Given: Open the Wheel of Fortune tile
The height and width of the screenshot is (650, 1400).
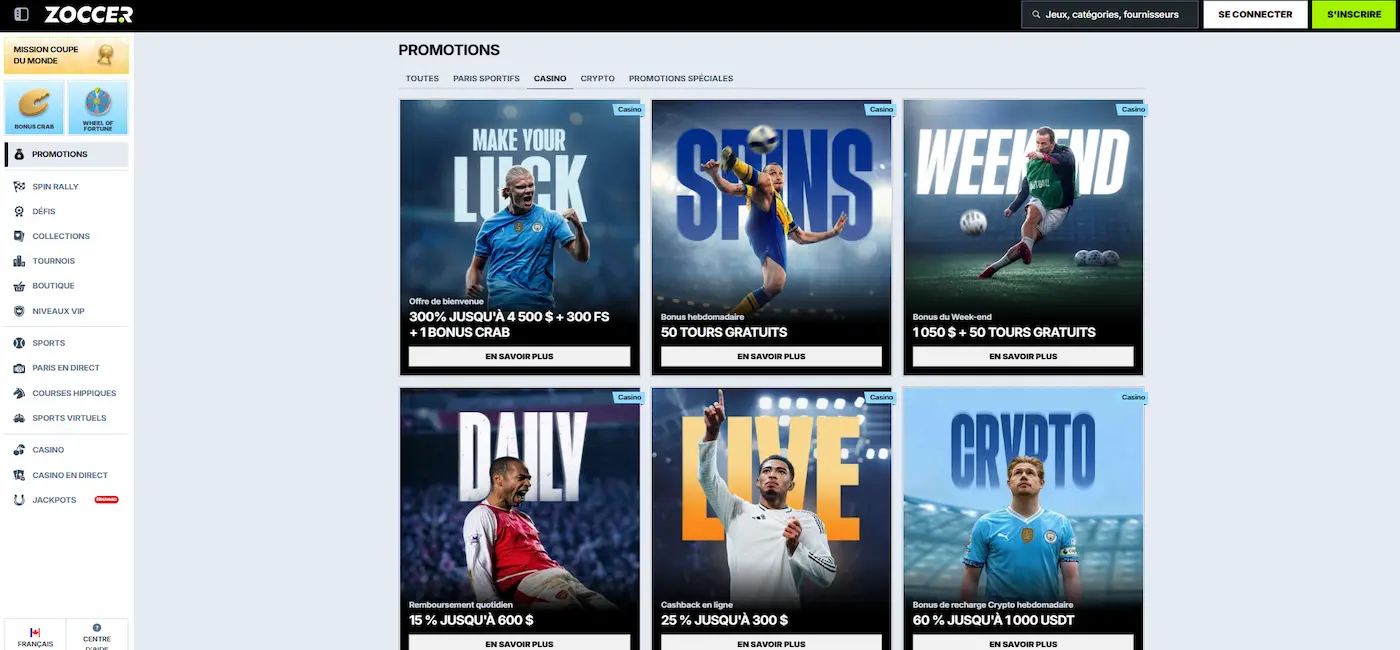Looking at the screenshot, I should 98,108.
